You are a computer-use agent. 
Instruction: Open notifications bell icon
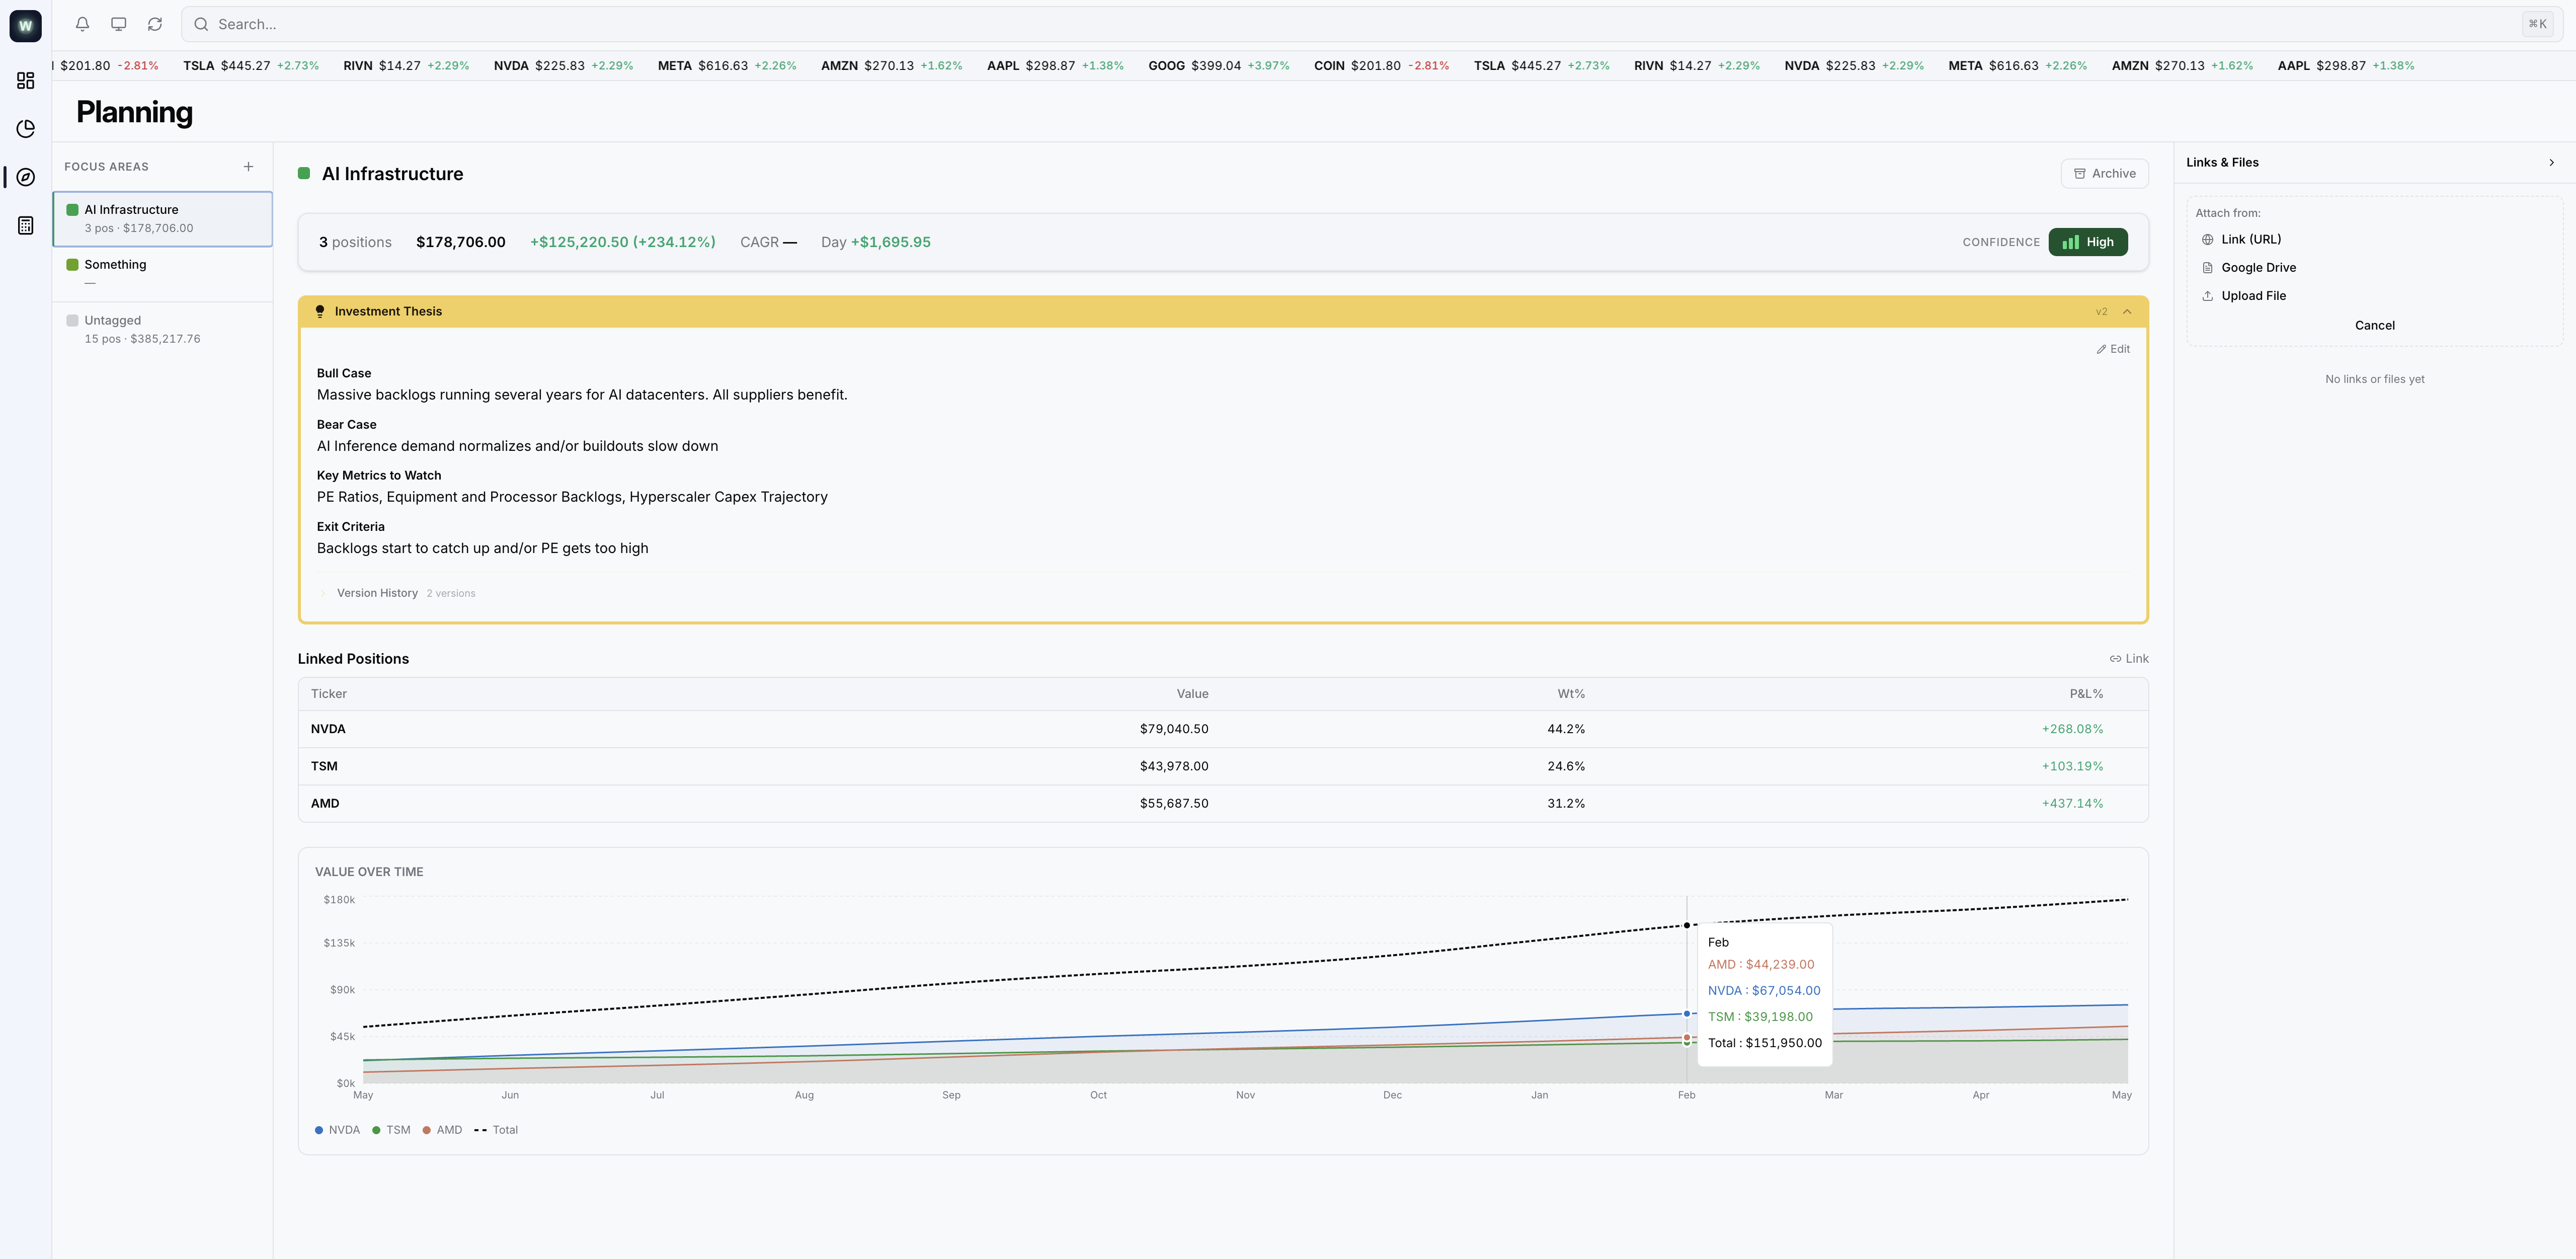(x=83, y=24)
